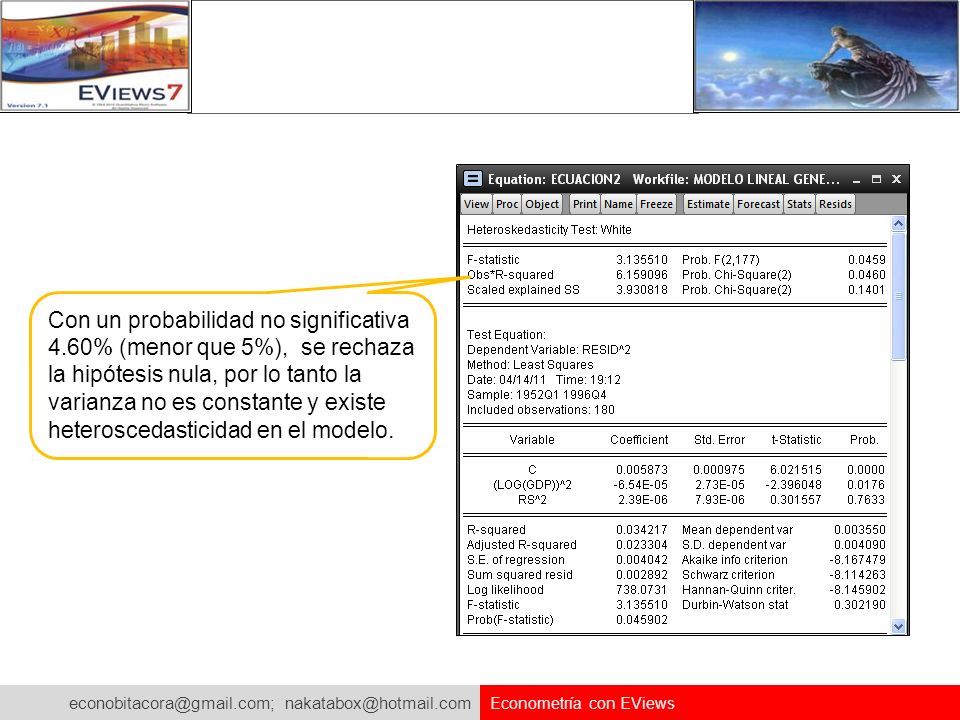Screen dimensions: 960x720
Task: Click the Akaike info criterion value -8.167479
Action: click(x=857, y=560)
